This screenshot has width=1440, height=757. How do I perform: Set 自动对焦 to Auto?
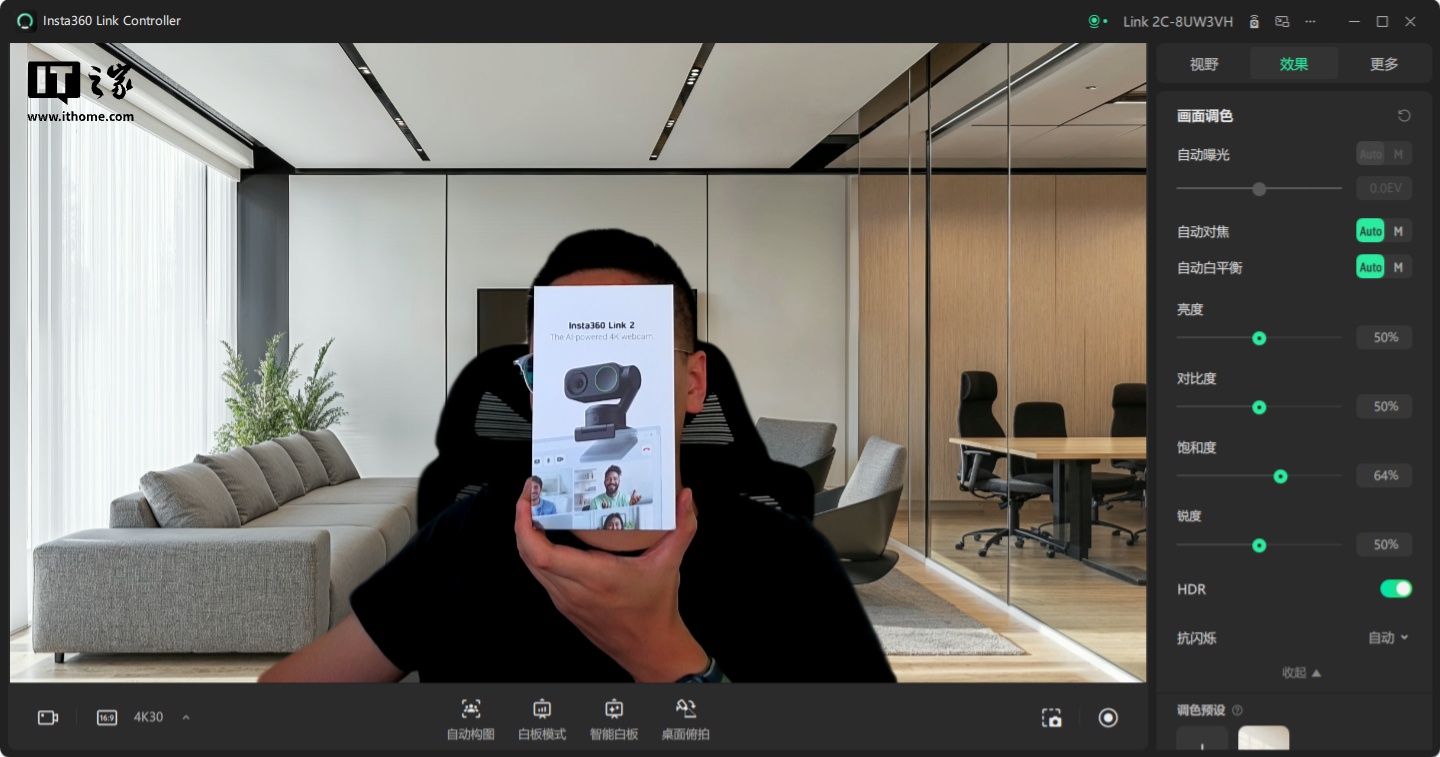pos(1370,231)
